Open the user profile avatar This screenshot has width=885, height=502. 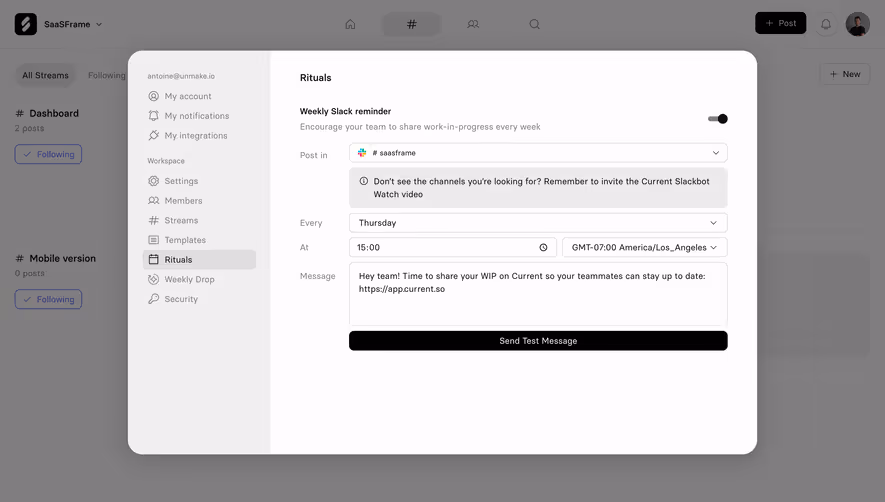click(x=857, y=24)
